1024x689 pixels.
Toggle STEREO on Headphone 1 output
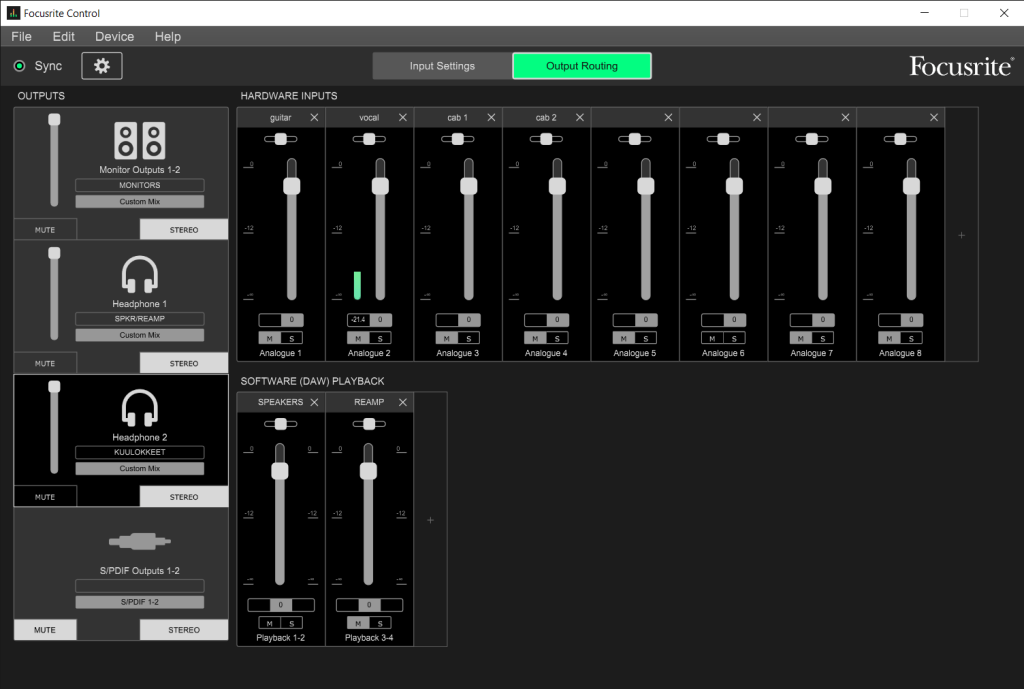pos(184,364)
